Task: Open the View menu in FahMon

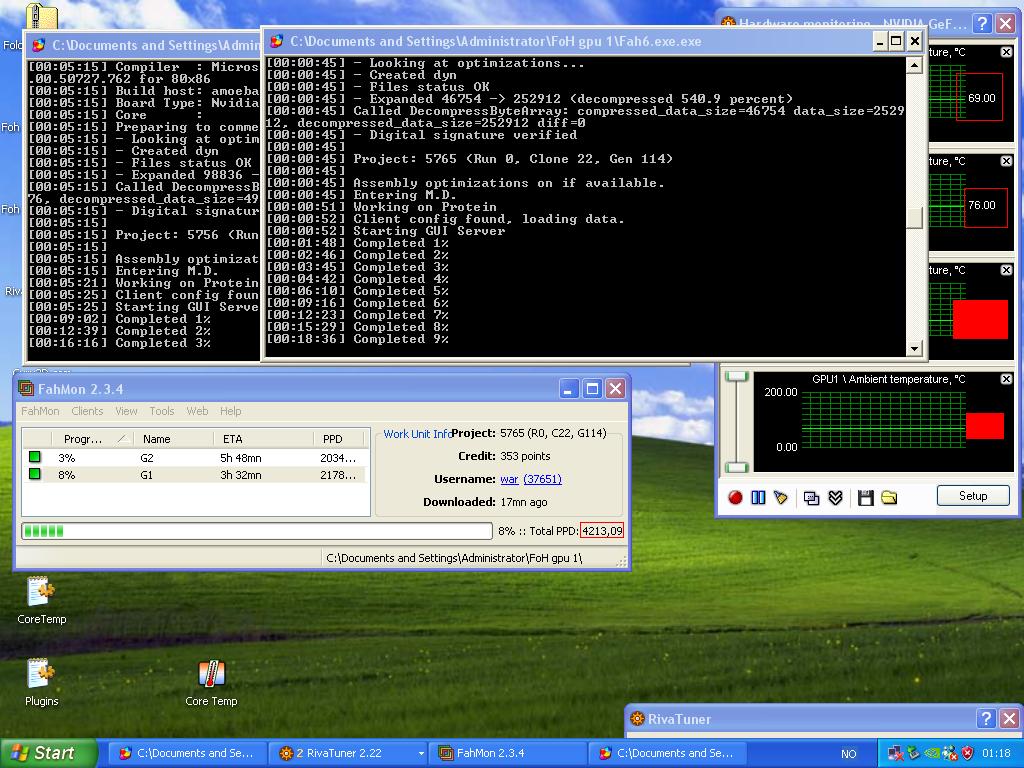Action: tap(126, 411)
